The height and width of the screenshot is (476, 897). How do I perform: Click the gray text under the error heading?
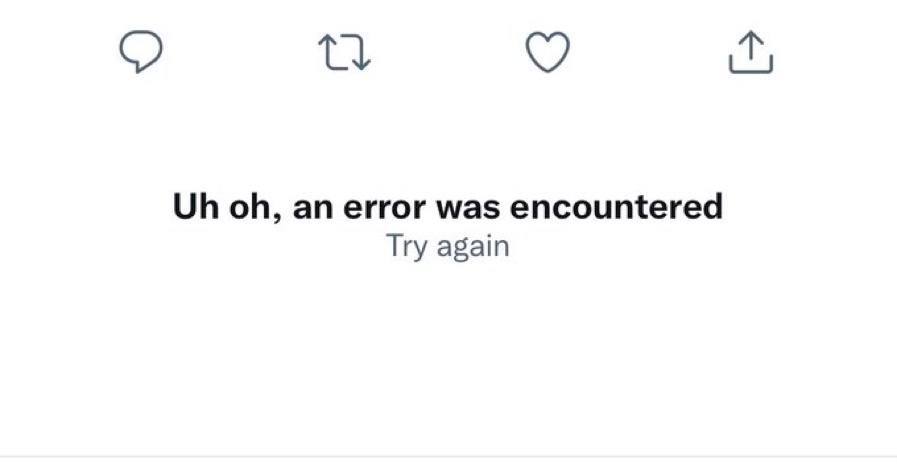(x=447, y=246)
